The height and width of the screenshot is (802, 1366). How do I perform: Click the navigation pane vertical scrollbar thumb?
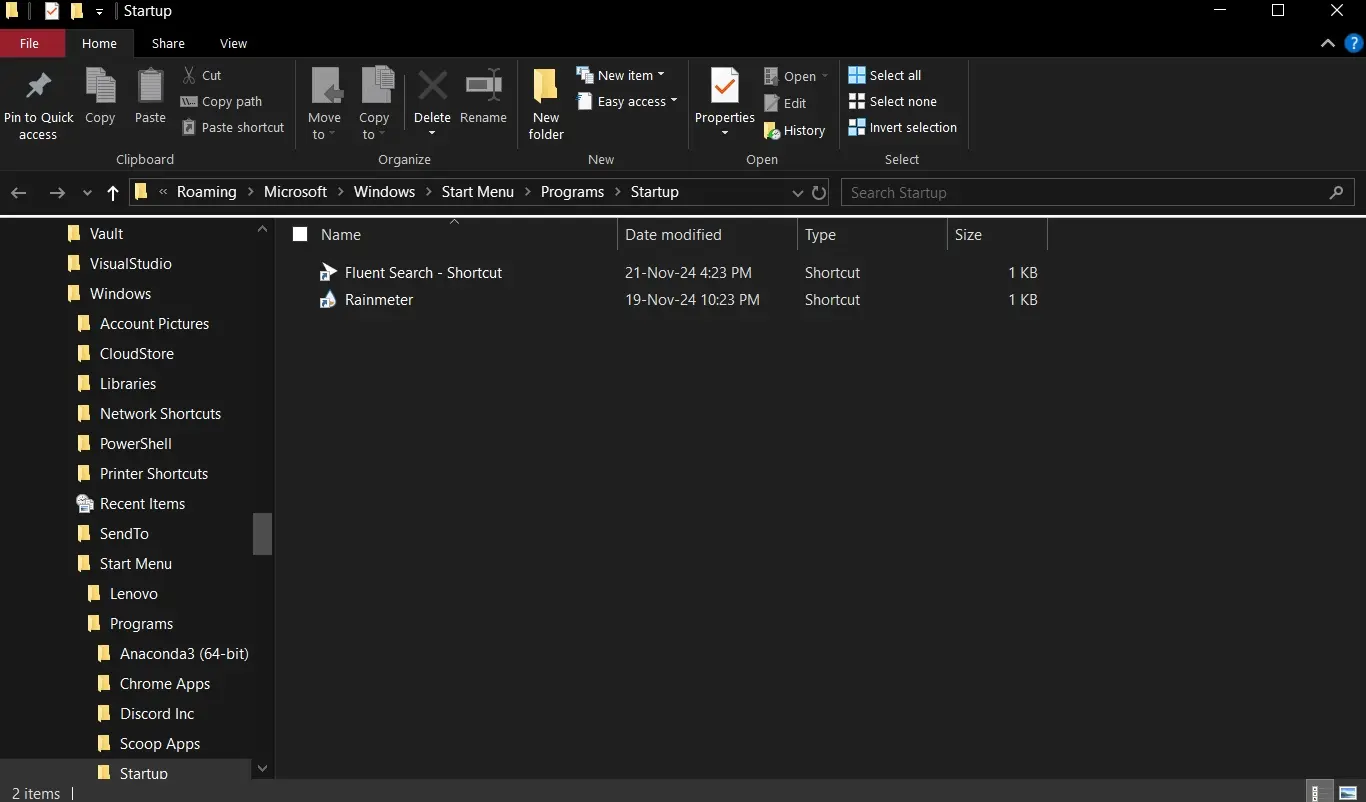[262, 533]
